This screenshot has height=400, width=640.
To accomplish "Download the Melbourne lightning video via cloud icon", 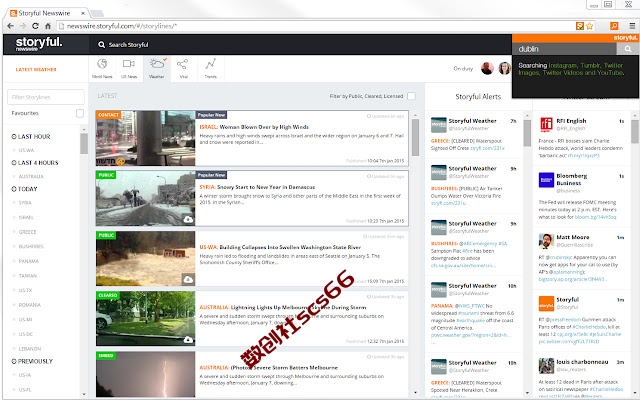I will 188,340.
